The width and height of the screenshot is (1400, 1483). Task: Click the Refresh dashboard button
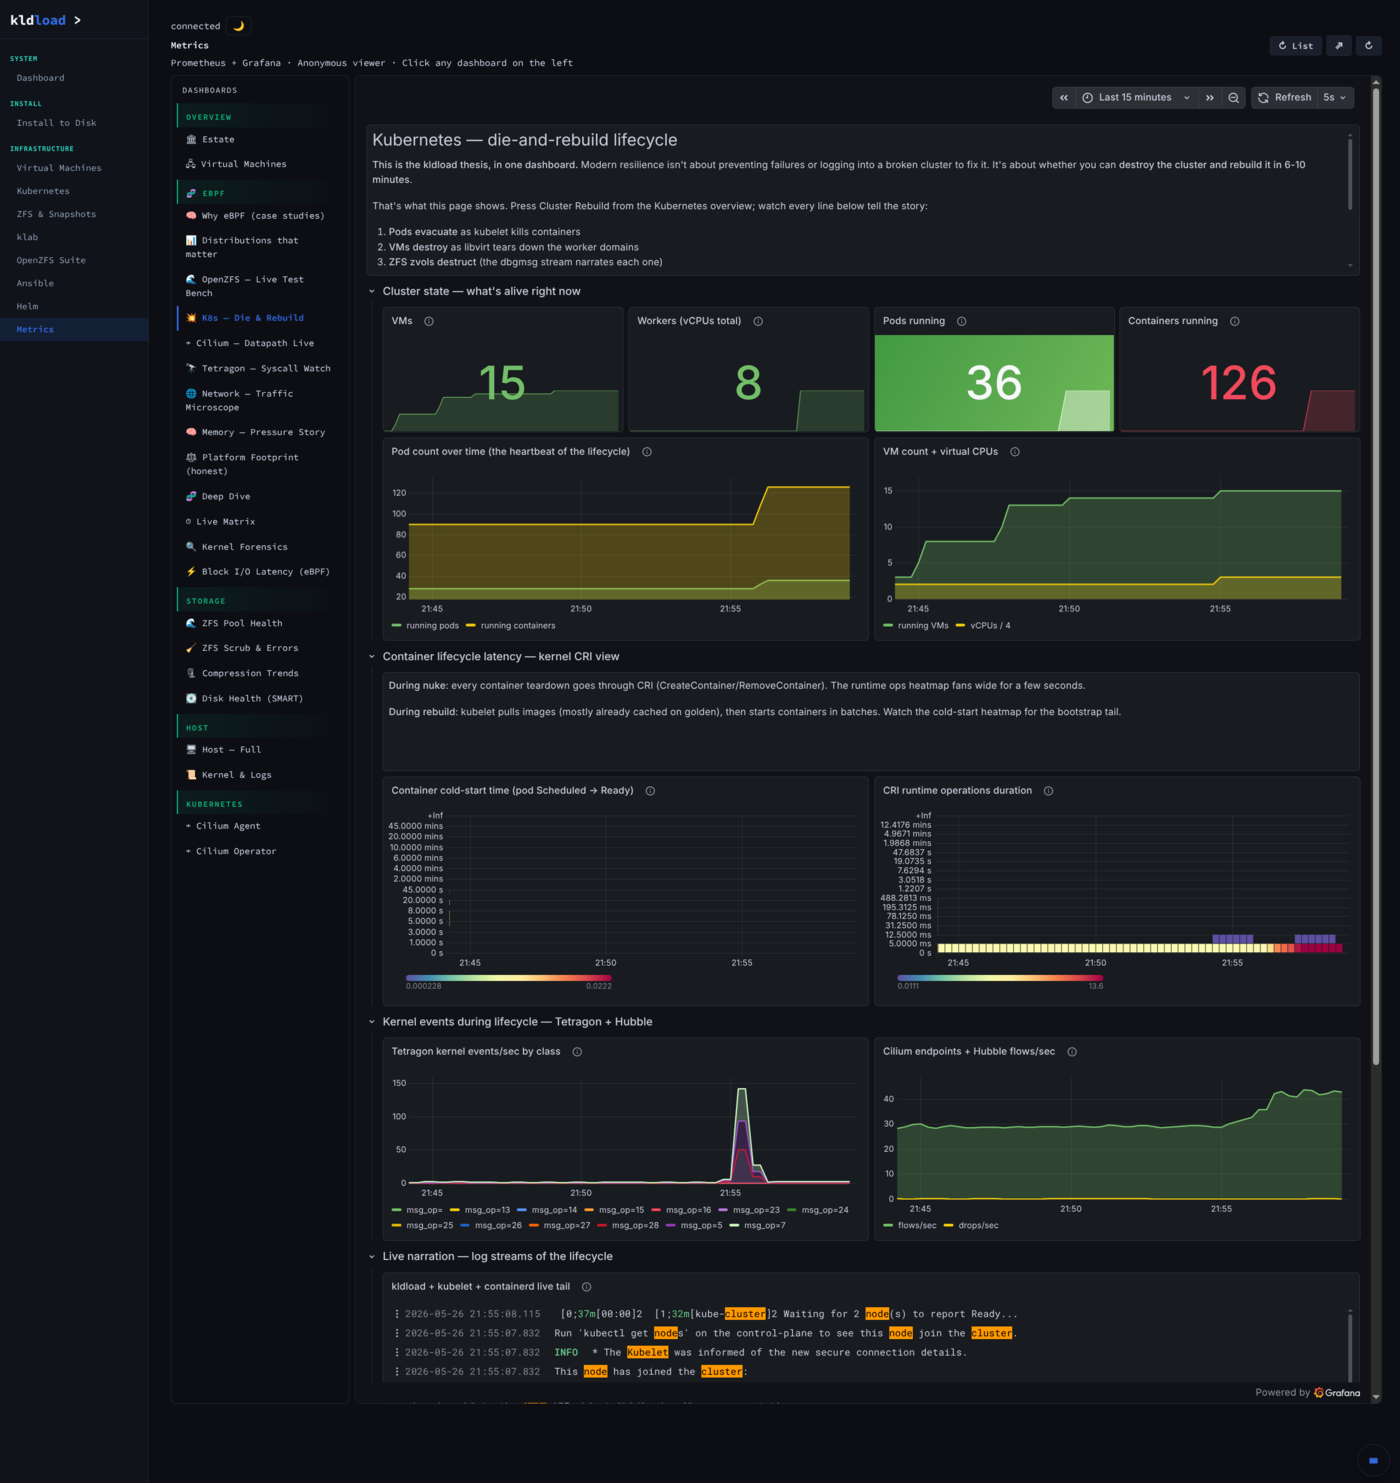pyautogui.click(x=1285, y=97)
